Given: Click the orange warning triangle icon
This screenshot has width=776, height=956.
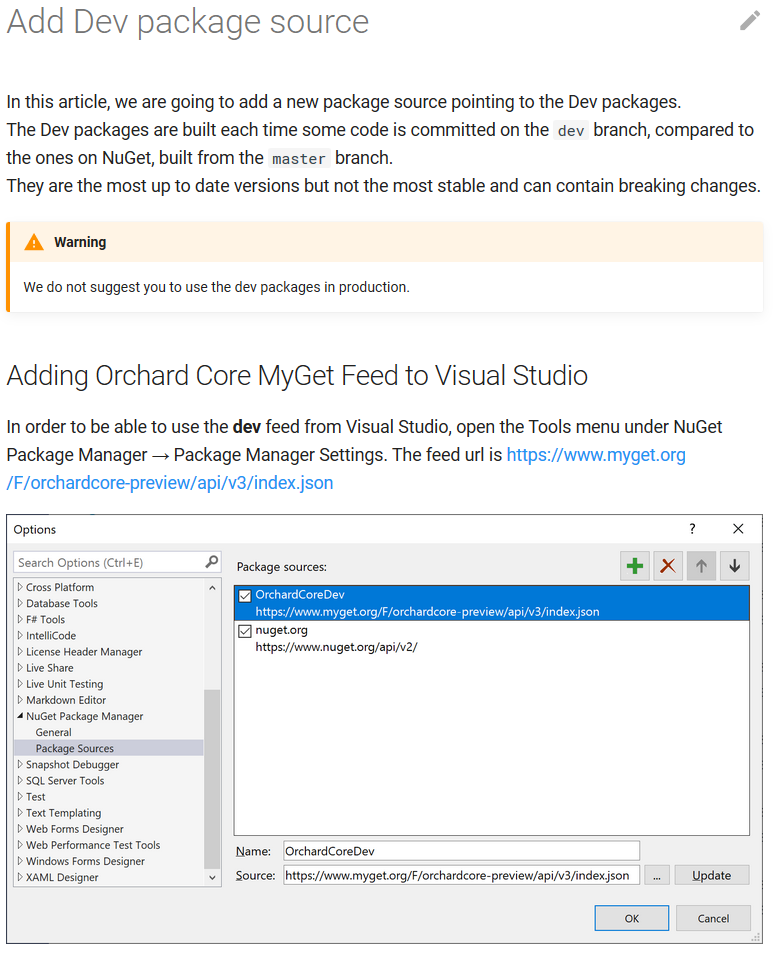Looking at the screenshot, I should pos(34,242).
